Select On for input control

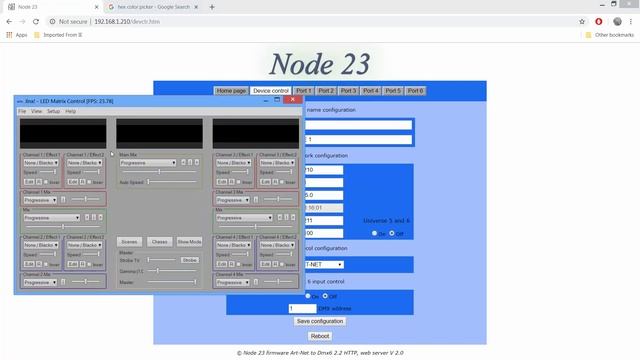coord(308,296)
